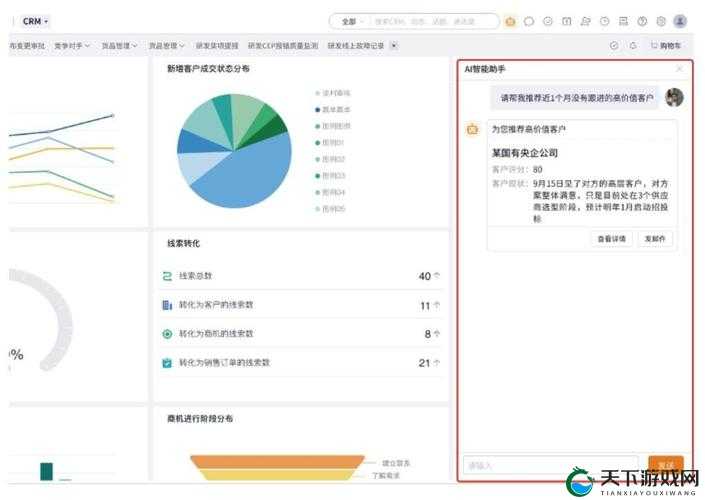
Task: Click the yellow 了解需求 funnel stage
Action: click(277, 474)
